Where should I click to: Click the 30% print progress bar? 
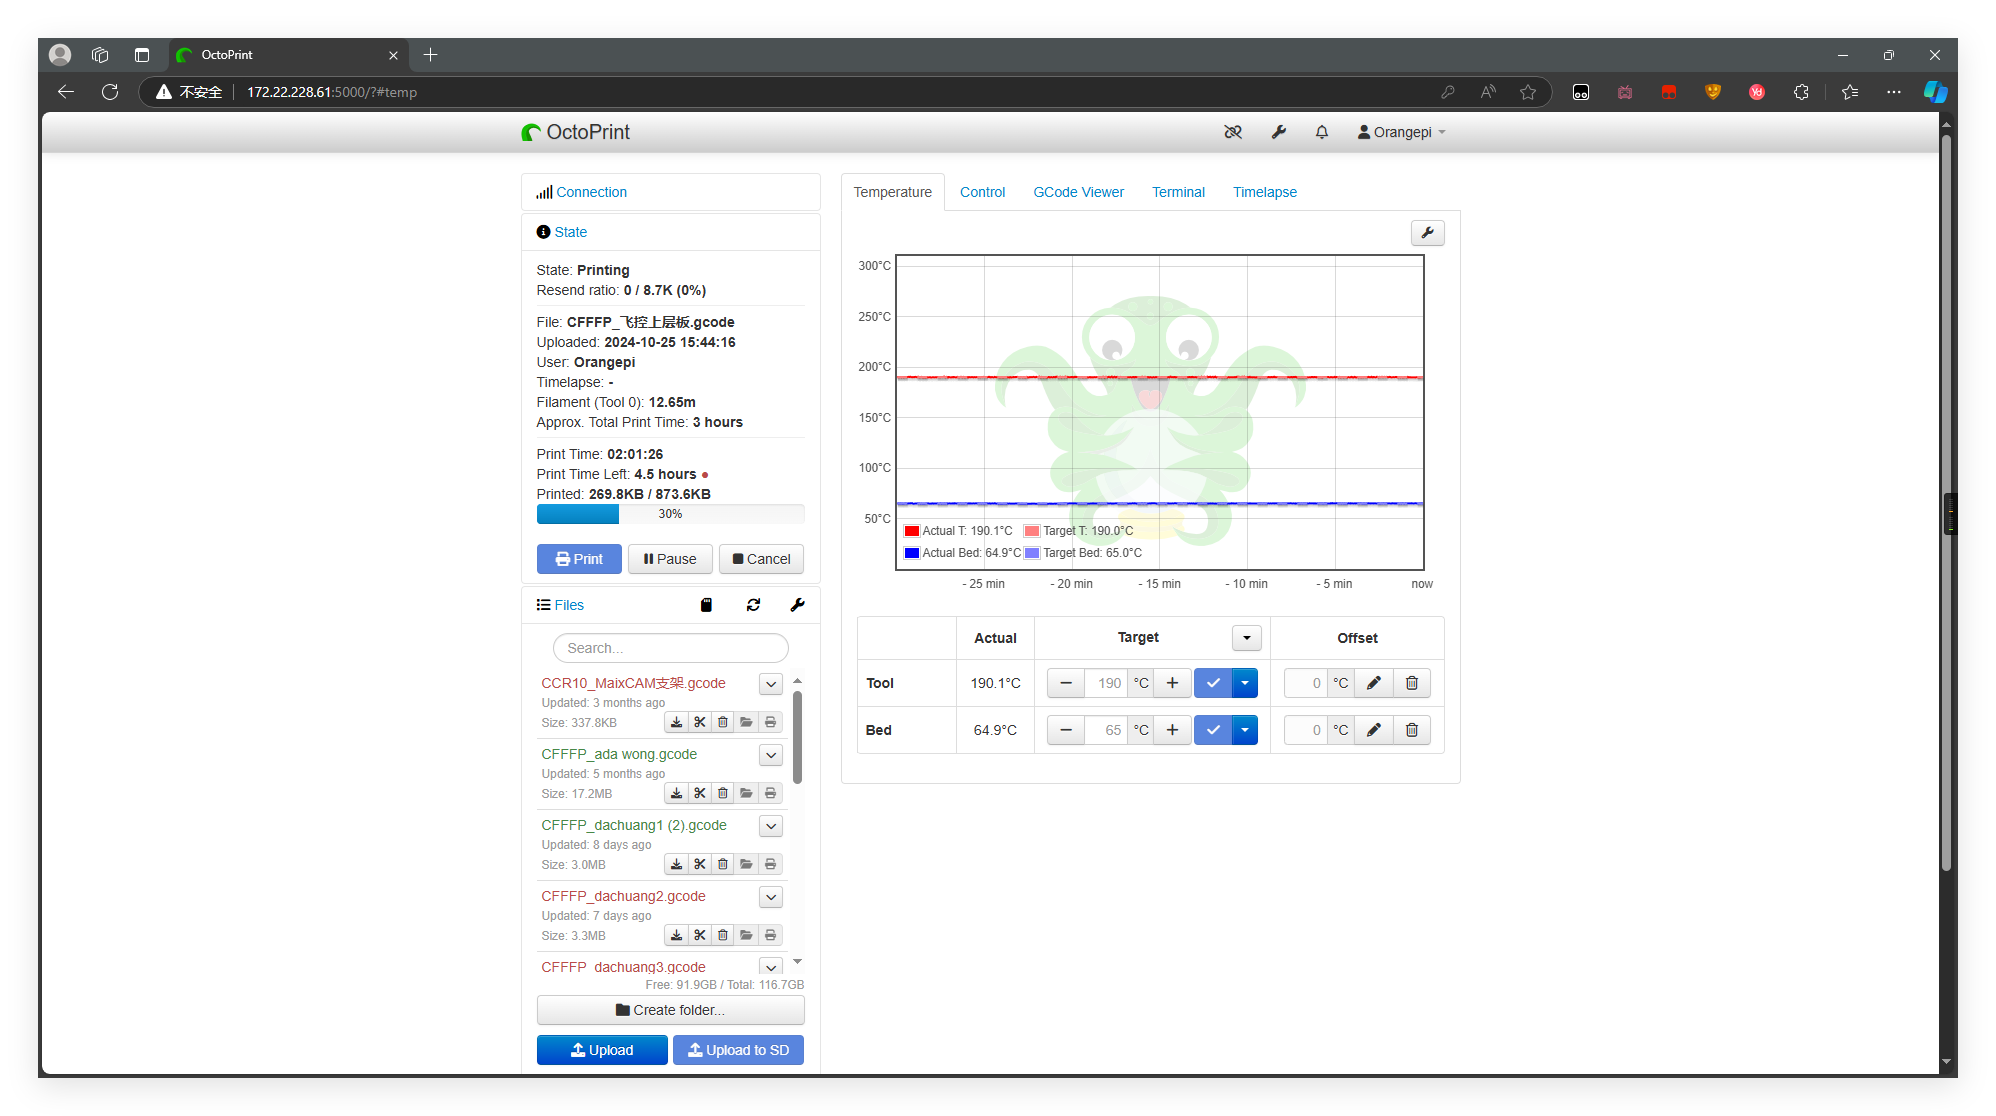click(670, 514)
